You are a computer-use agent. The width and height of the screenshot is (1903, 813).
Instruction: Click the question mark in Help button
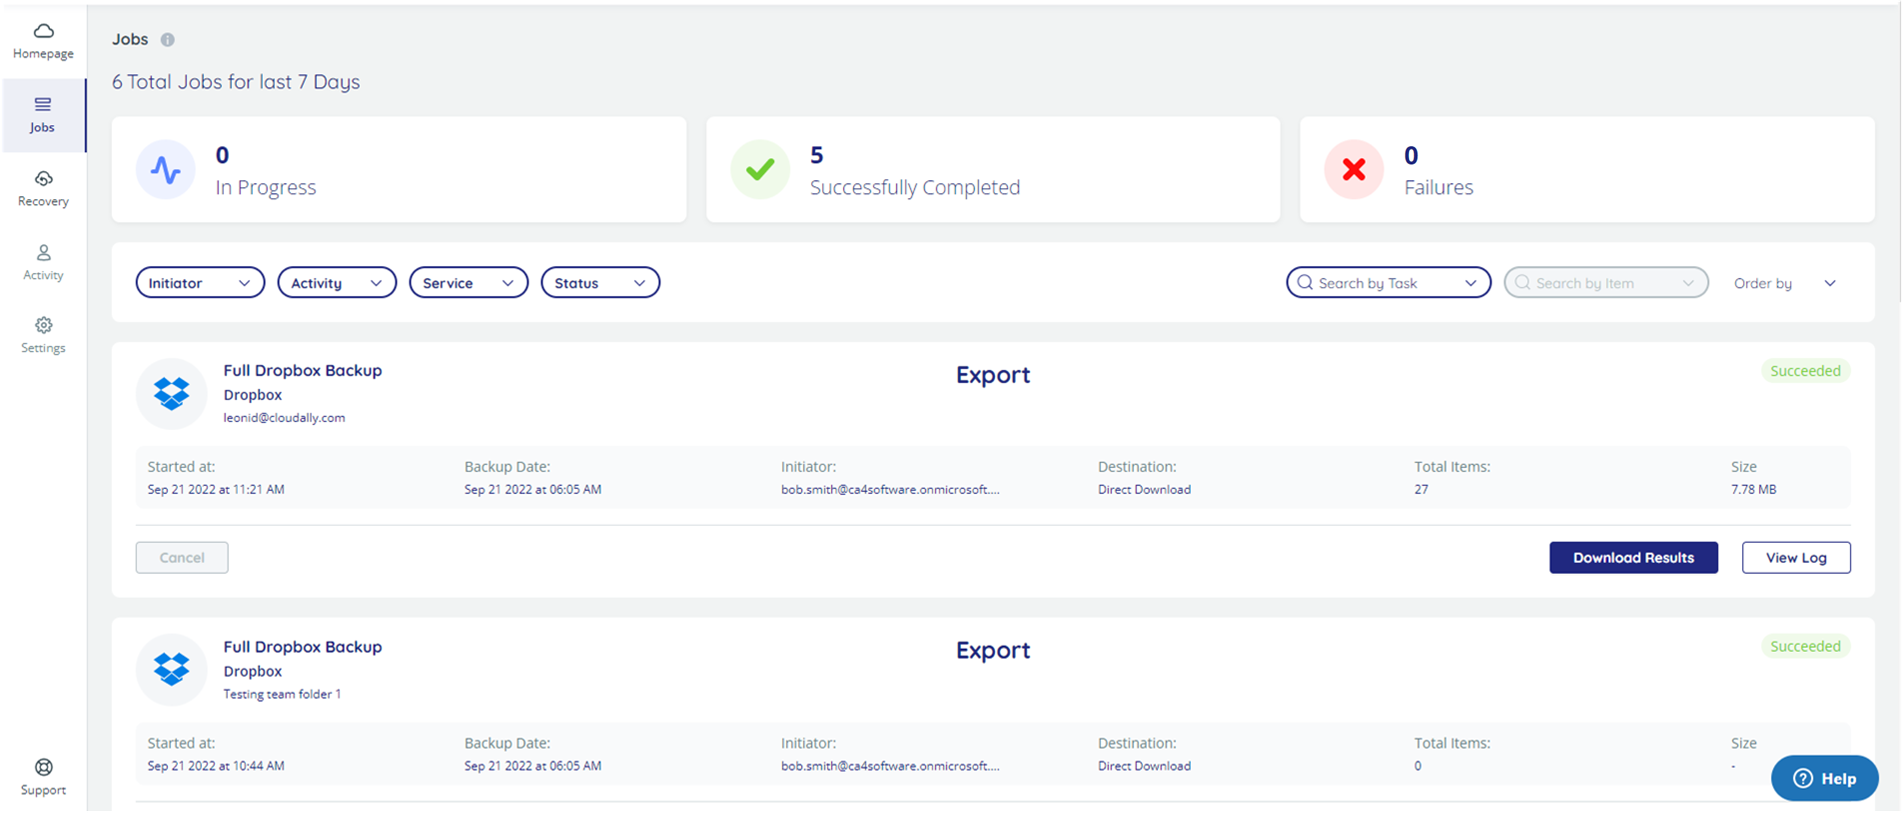[x=1802, y=779]
